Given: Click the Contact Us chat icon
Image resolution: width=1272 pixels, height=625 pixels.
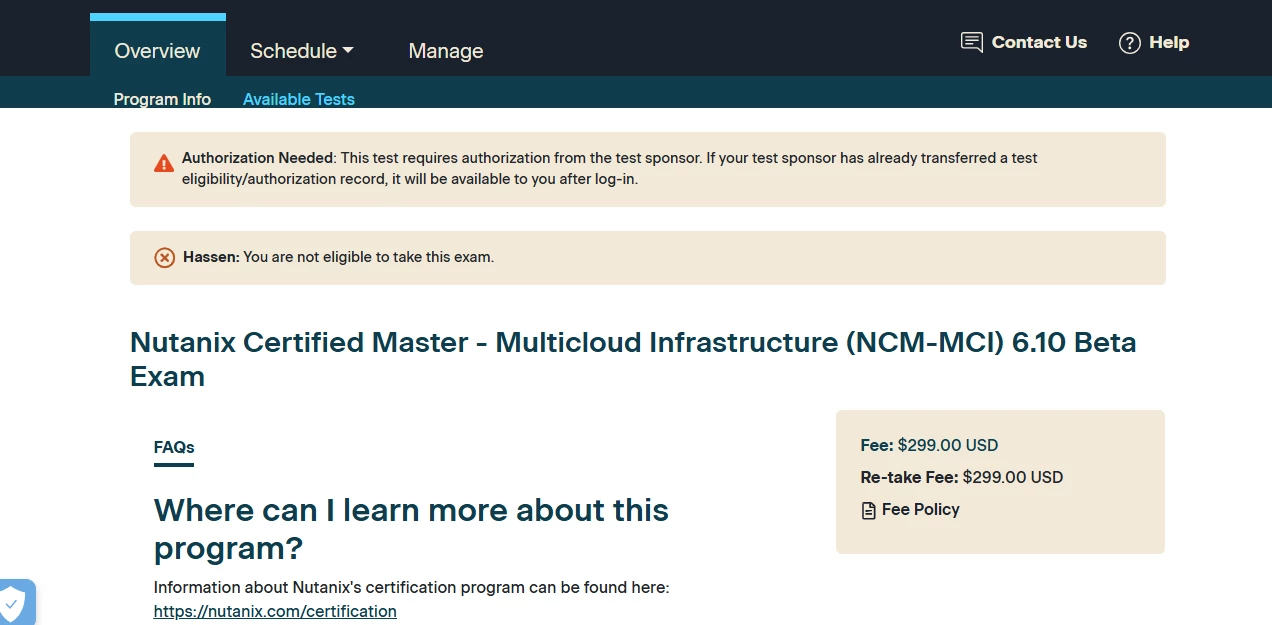Looking at the screenshot, I should tap(971, 42).
